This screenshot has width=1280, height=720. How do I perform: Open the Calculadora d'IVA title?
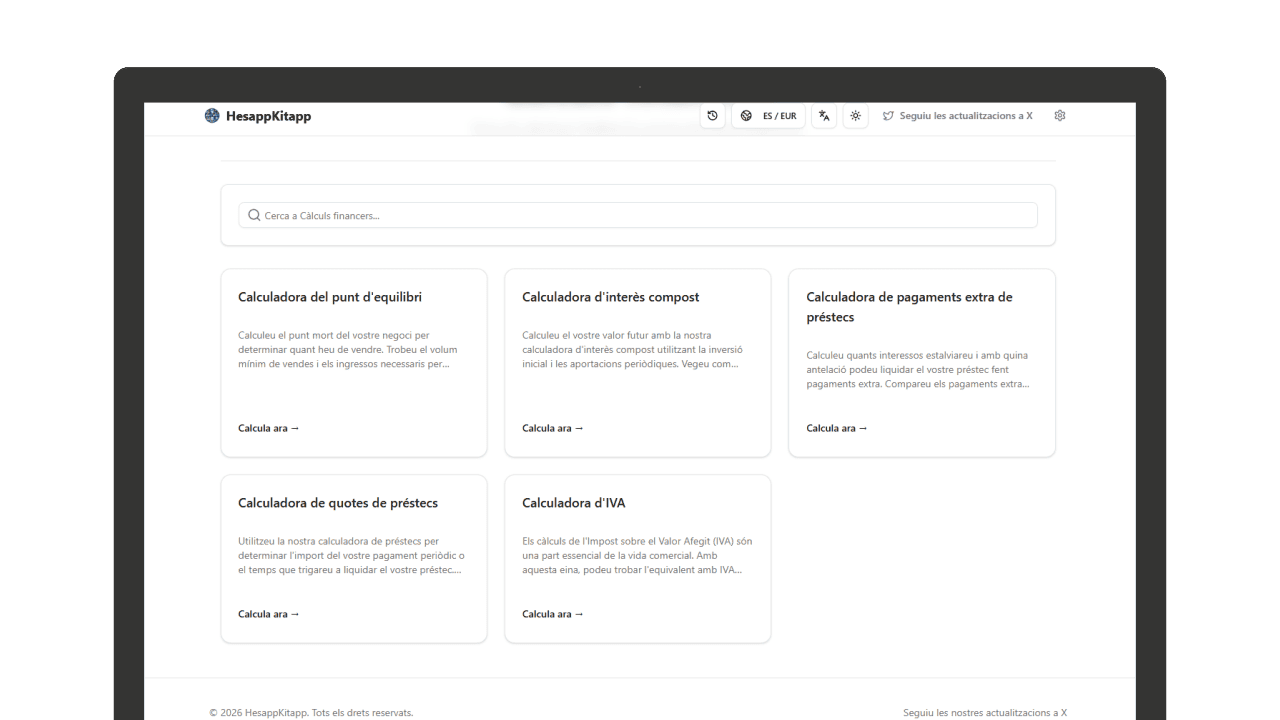(x=573, y=503)
